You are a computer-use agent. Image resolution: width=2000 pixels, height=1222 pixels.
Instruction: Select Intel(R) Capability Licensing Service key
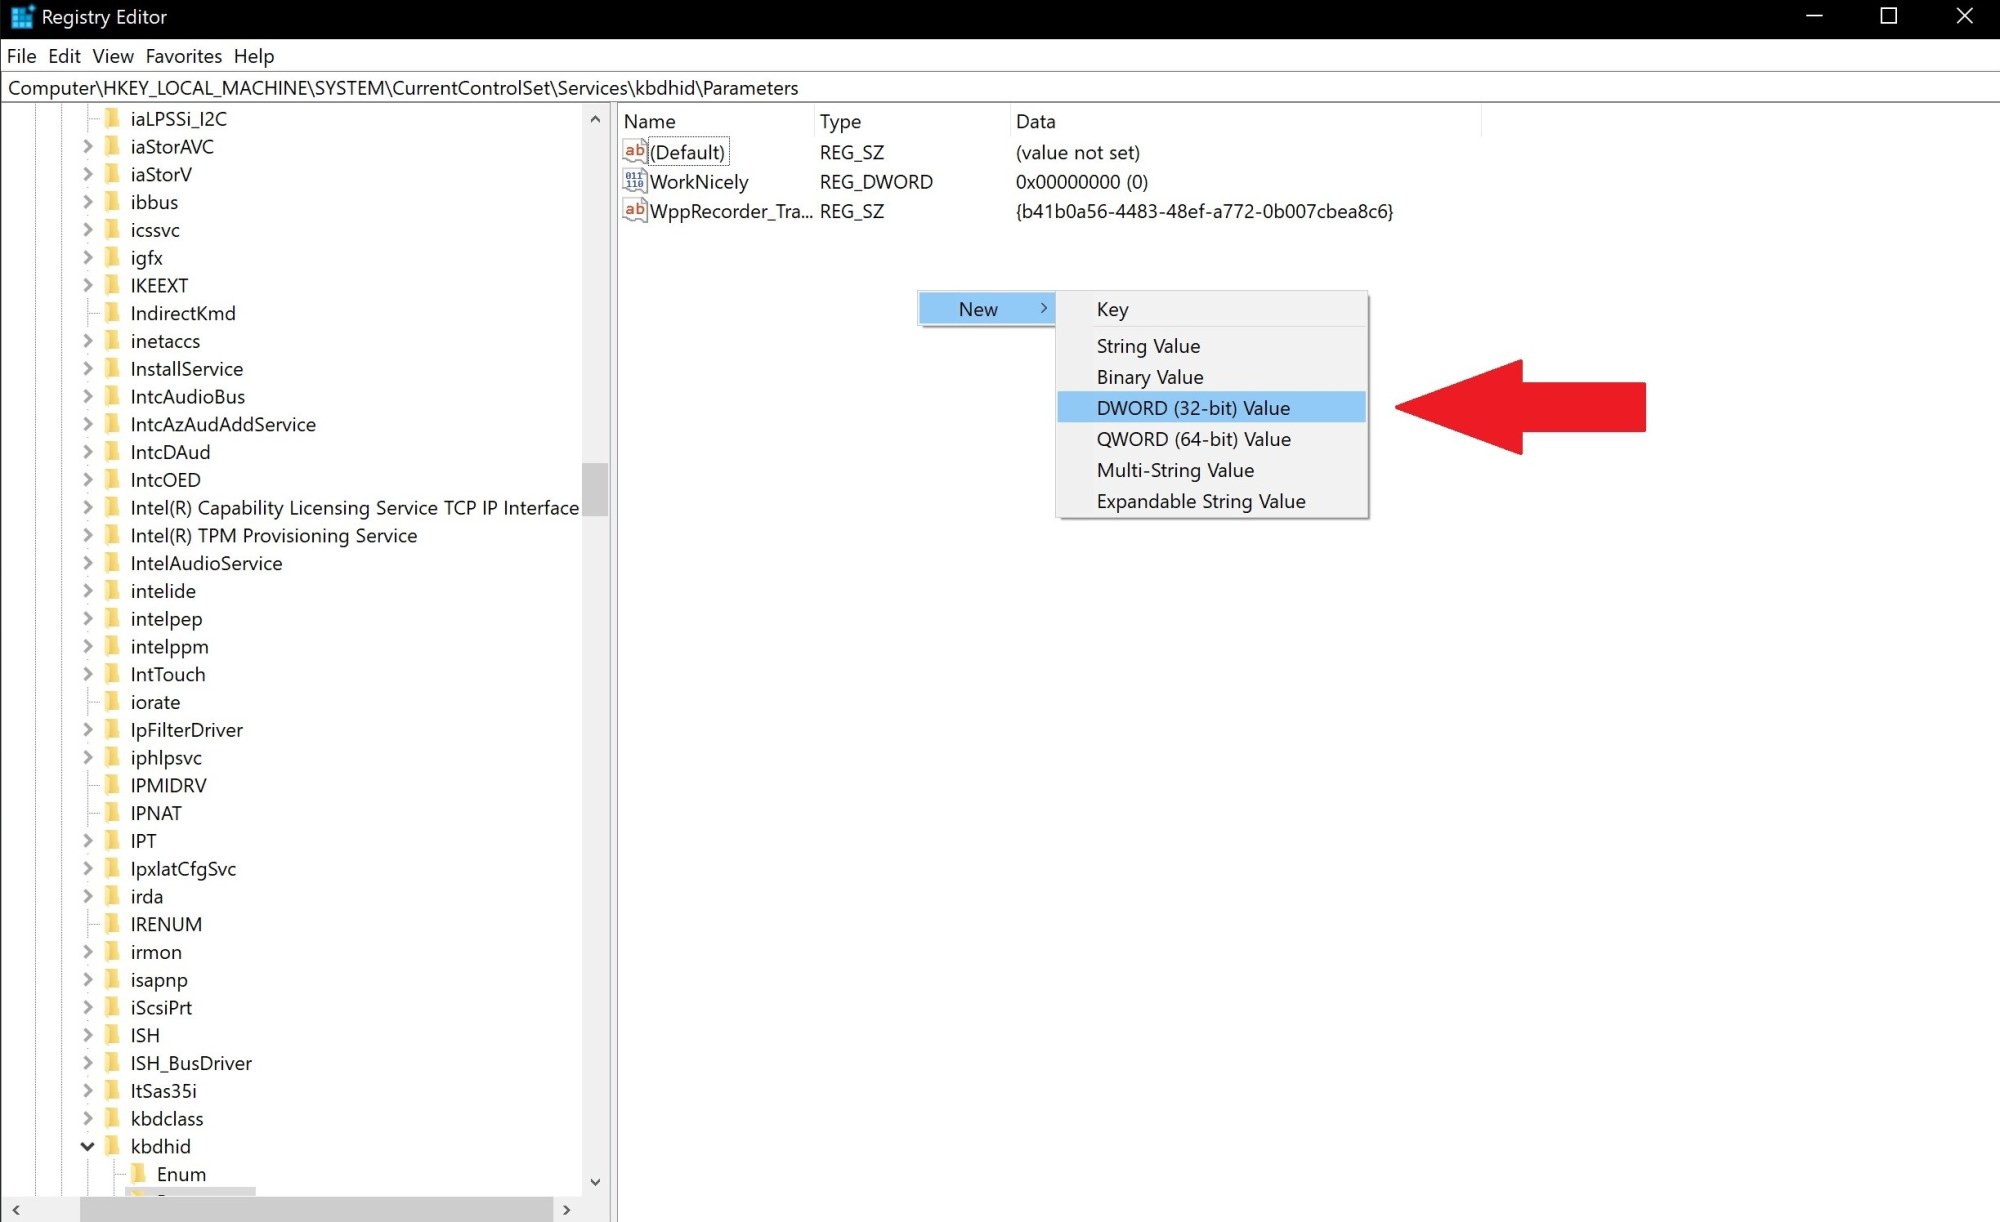tap(354, 507)
